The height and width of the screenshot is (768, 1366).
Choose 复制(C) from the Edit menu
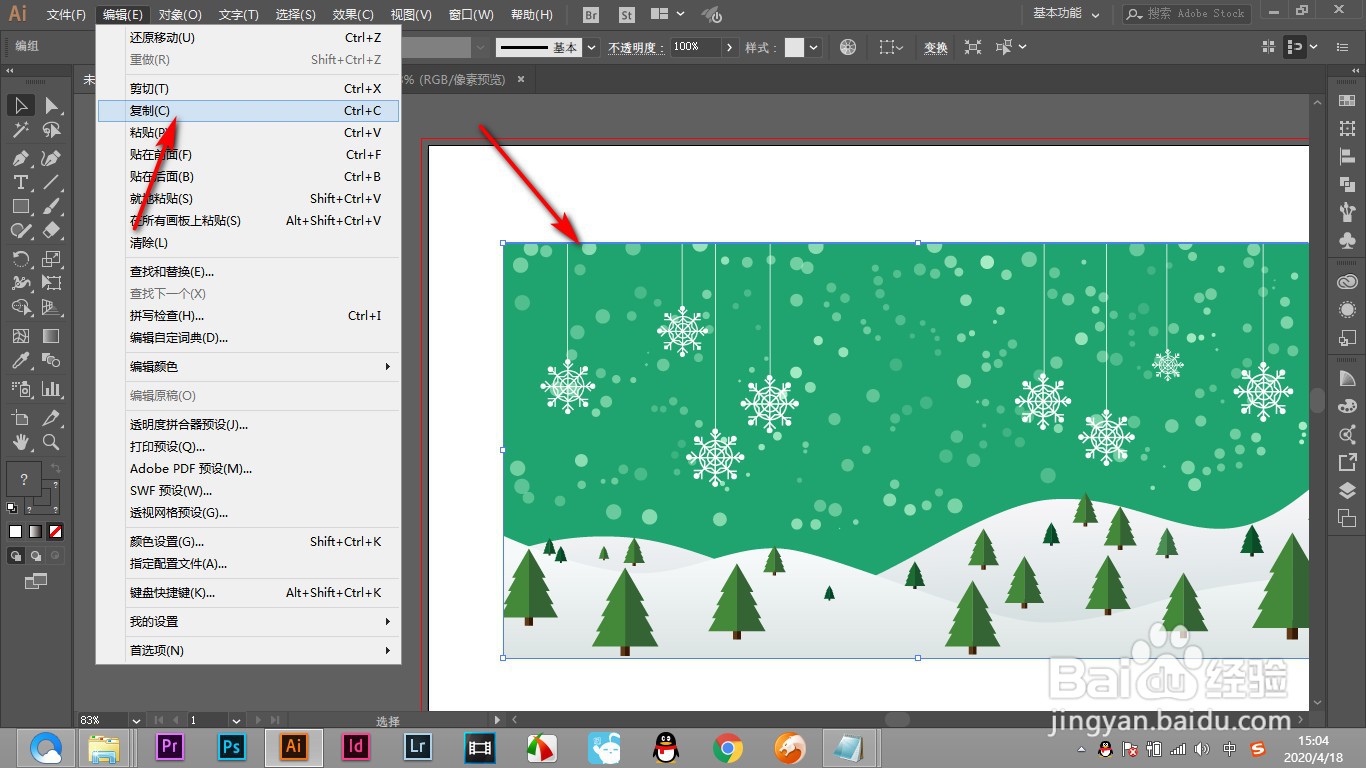pyautogui.click(x=248, y=111)
